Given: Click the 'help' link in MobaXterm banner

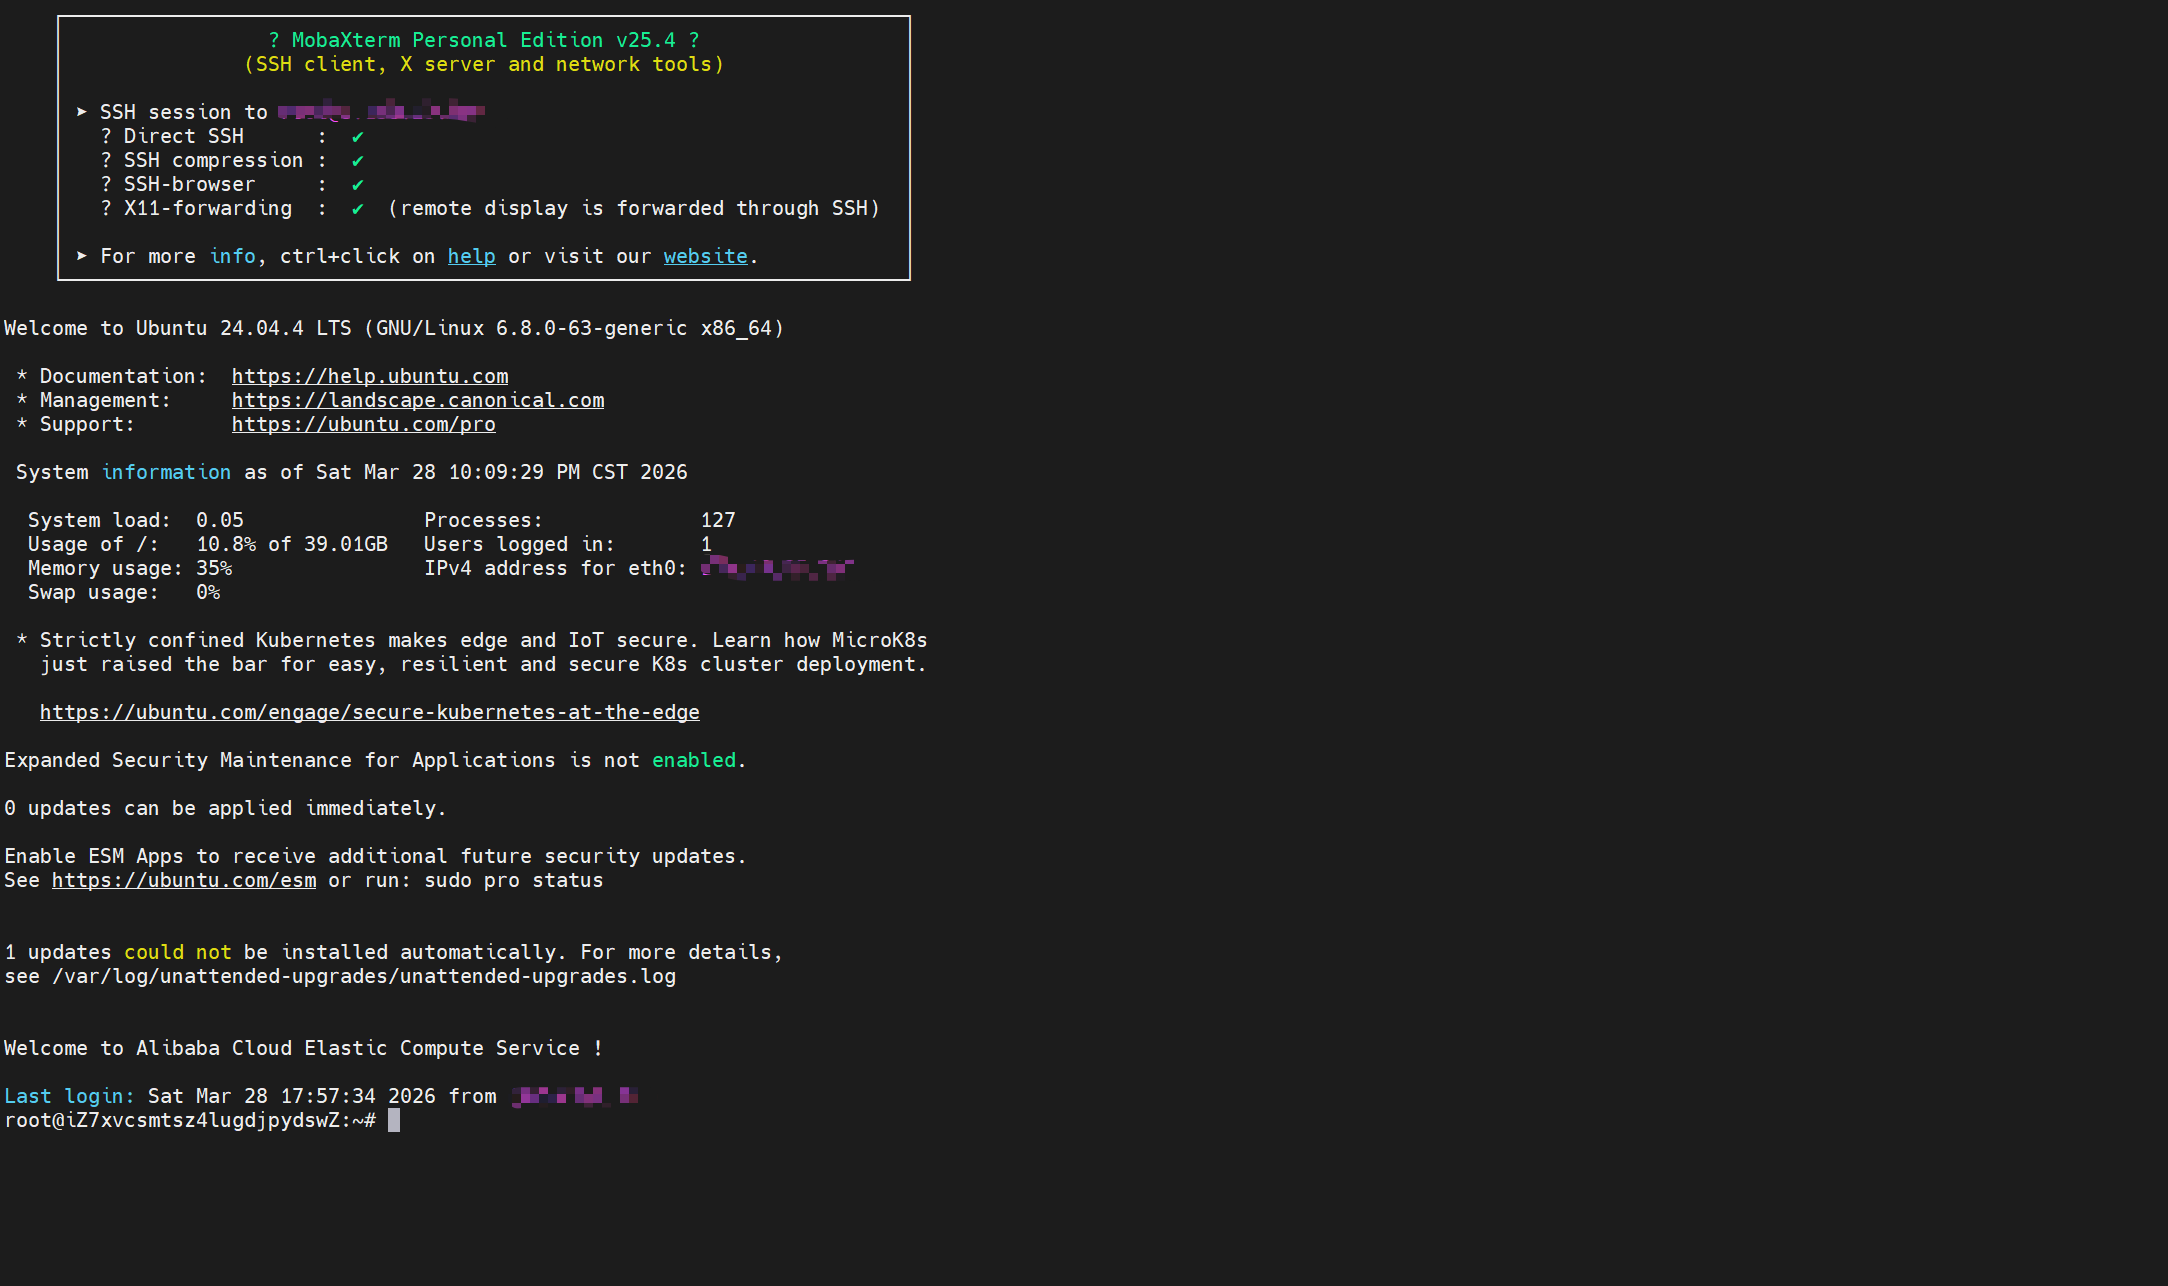Looking at the screenshot, I should tap(471, 256).
